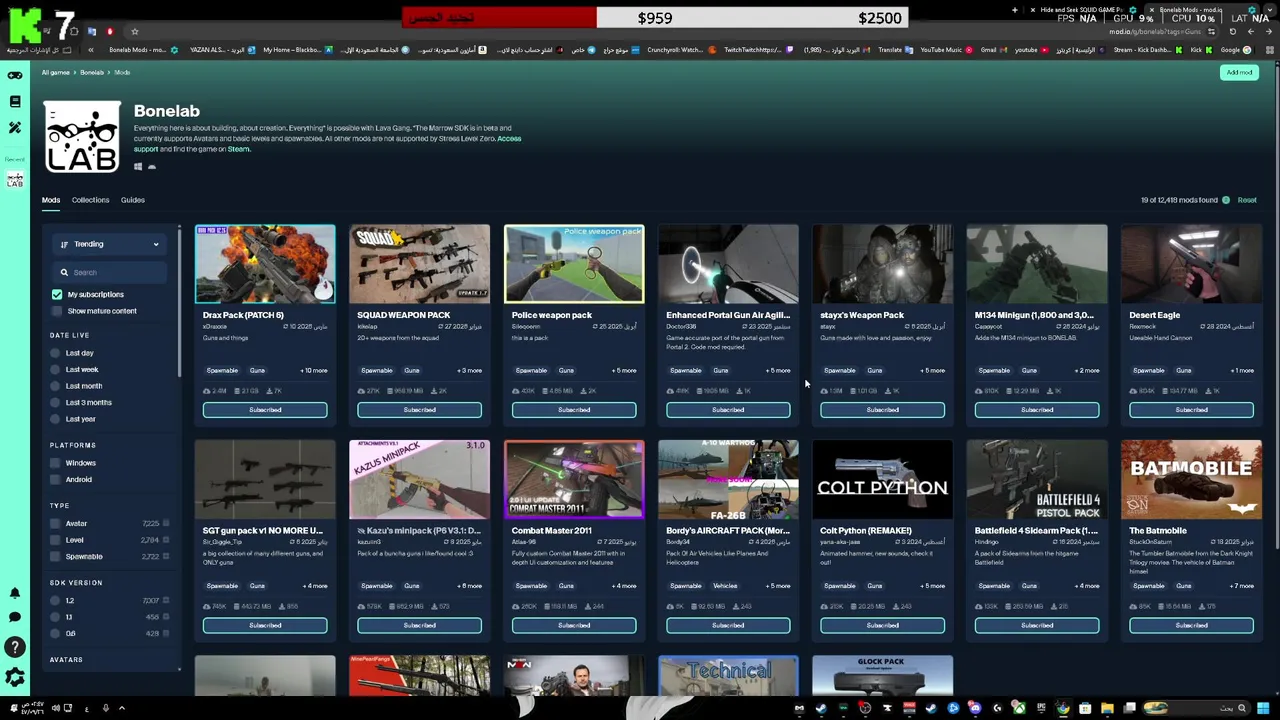Check the Avatar type filter
This screenshot has height=720, width=1280.
tap(56, 524)
